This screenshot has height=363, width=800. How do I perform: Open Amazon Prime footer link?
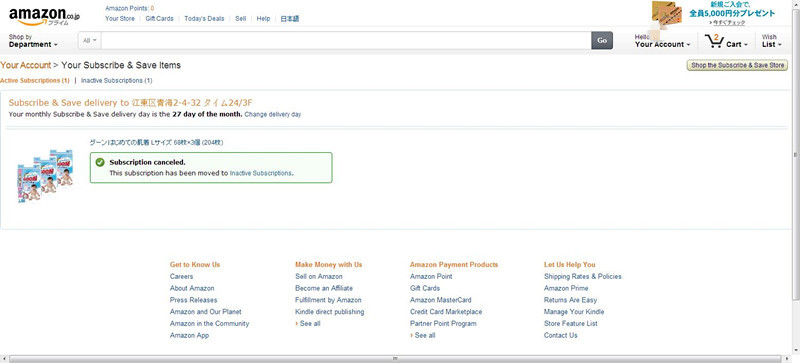(566, 288)
